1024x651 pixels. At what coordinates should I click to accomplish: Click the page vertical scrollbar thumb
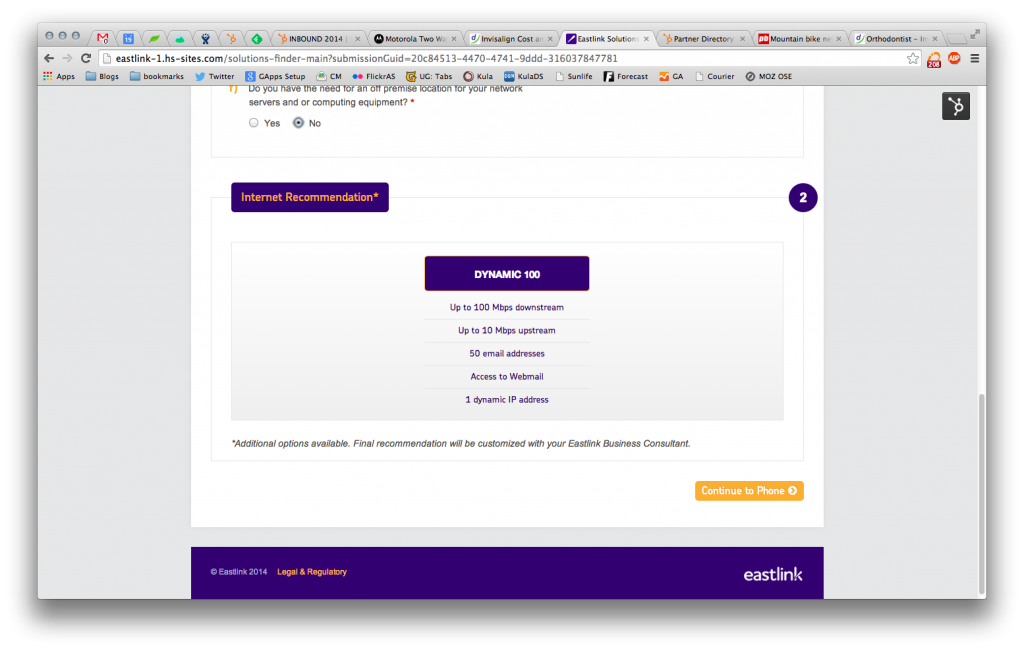[x=981, y=493]
